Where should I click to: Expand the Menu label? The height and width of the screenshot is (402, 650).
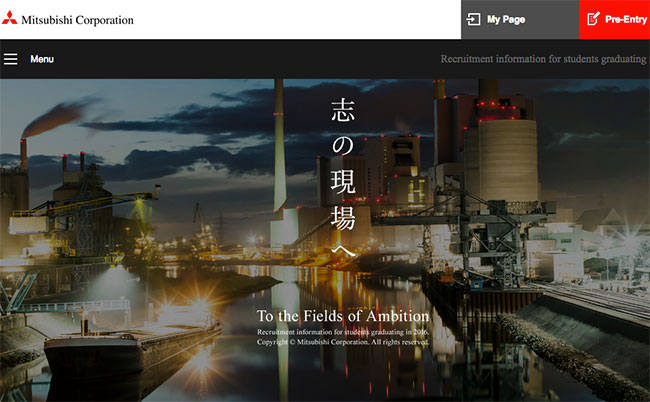42,59
